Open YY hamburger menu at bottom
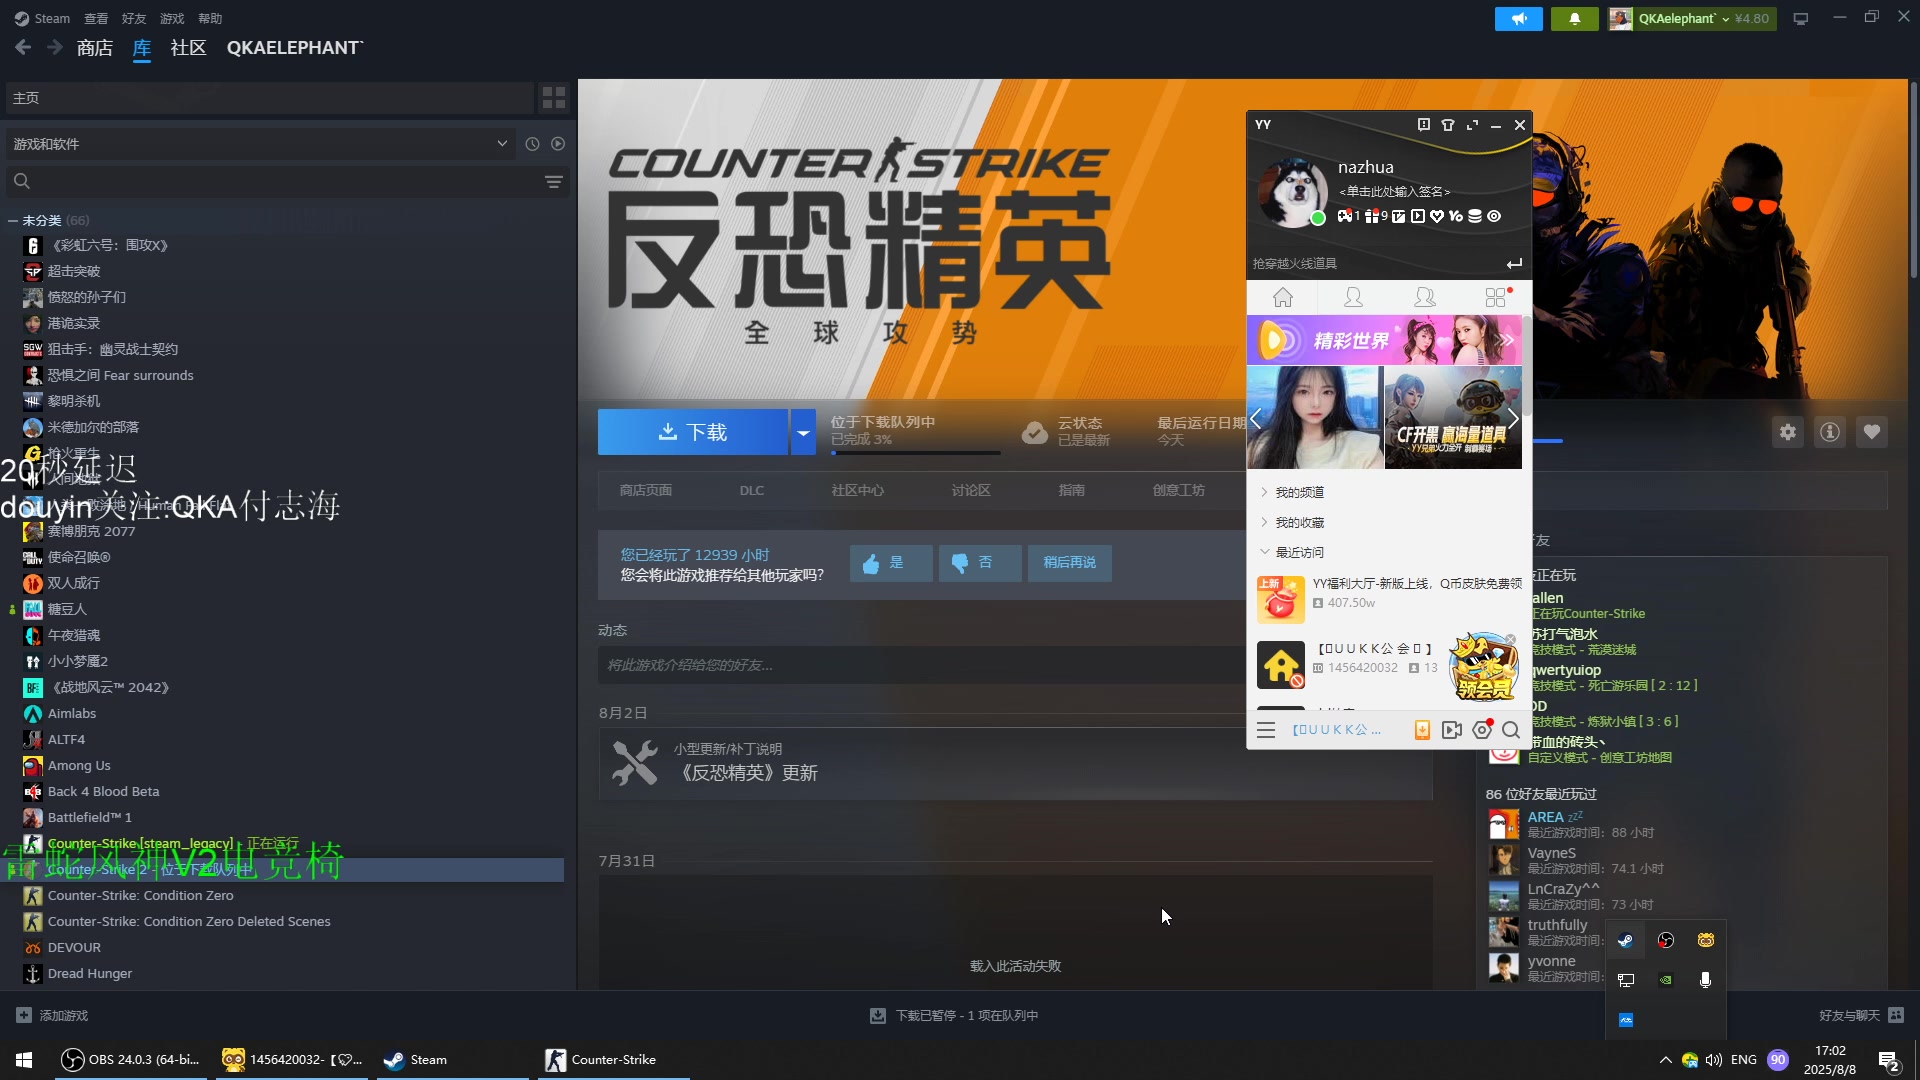Screen dimensions: 1920x1080 pyautogui.click(x=1266, y=730)
